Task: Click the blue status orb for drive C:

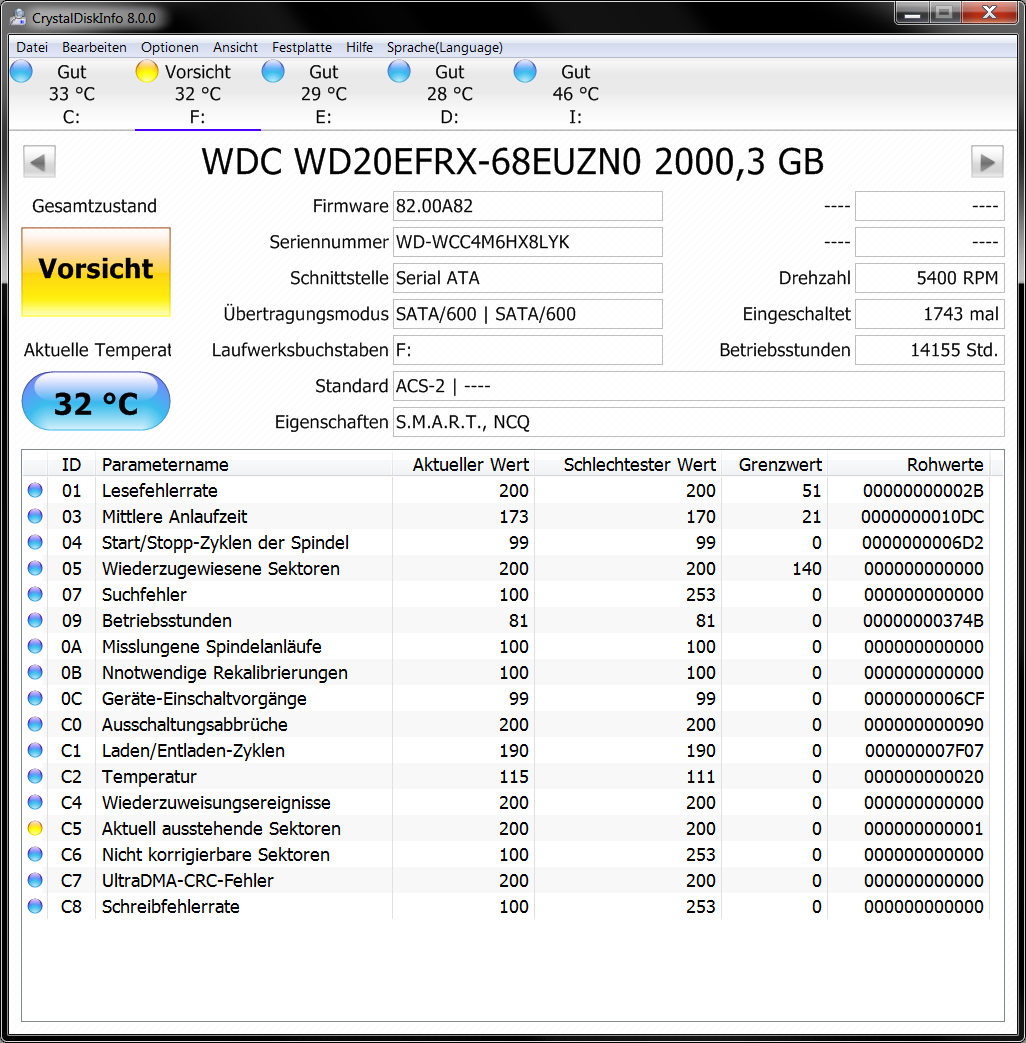Action: tap(21, 71)
